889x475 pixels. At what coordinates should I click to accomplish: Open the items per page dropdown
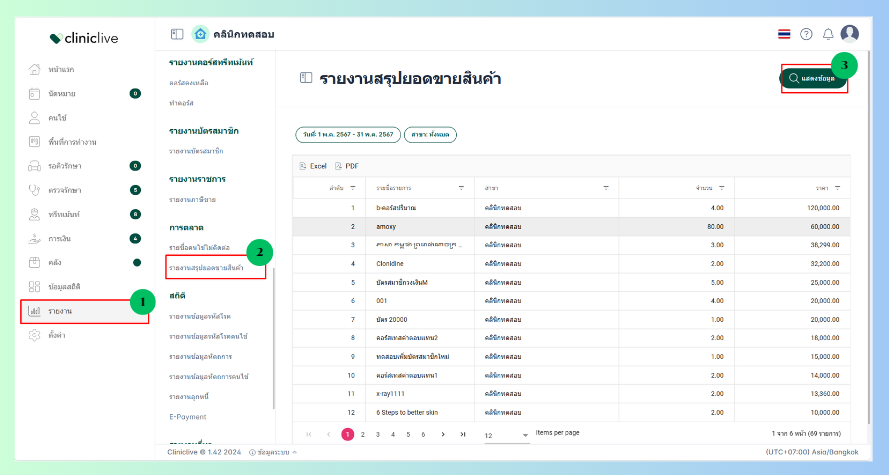[x=506, y=435]
